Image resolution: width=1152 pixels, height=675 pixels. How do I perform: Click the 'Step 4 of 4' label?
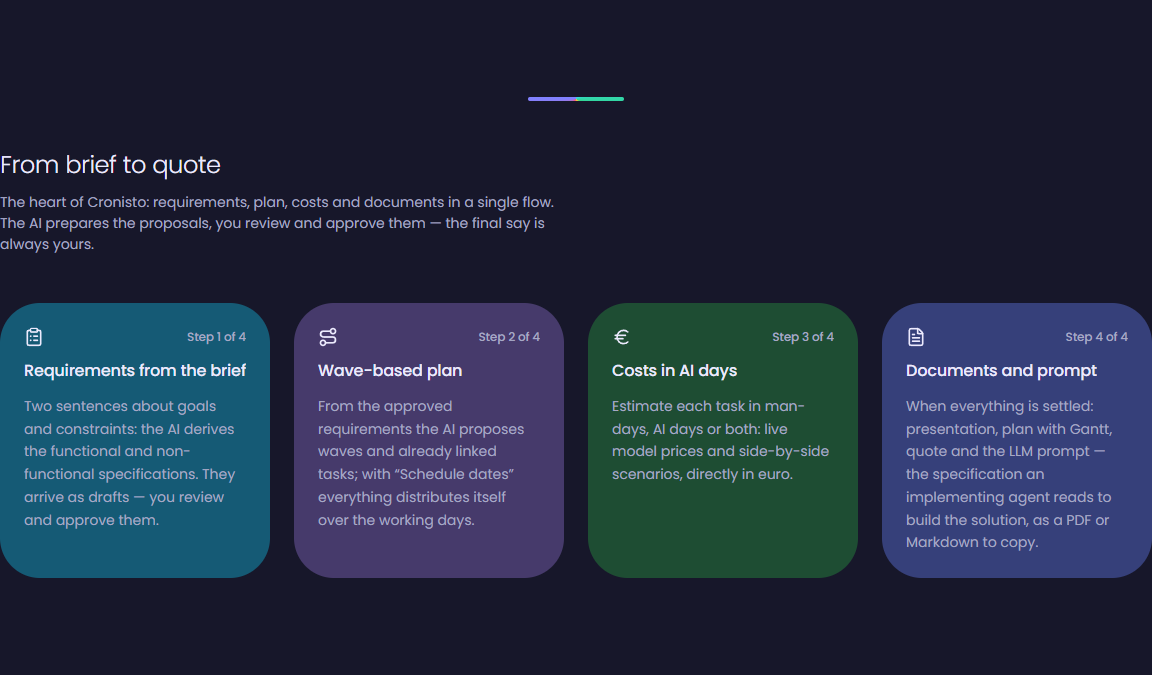[1097, 336]
